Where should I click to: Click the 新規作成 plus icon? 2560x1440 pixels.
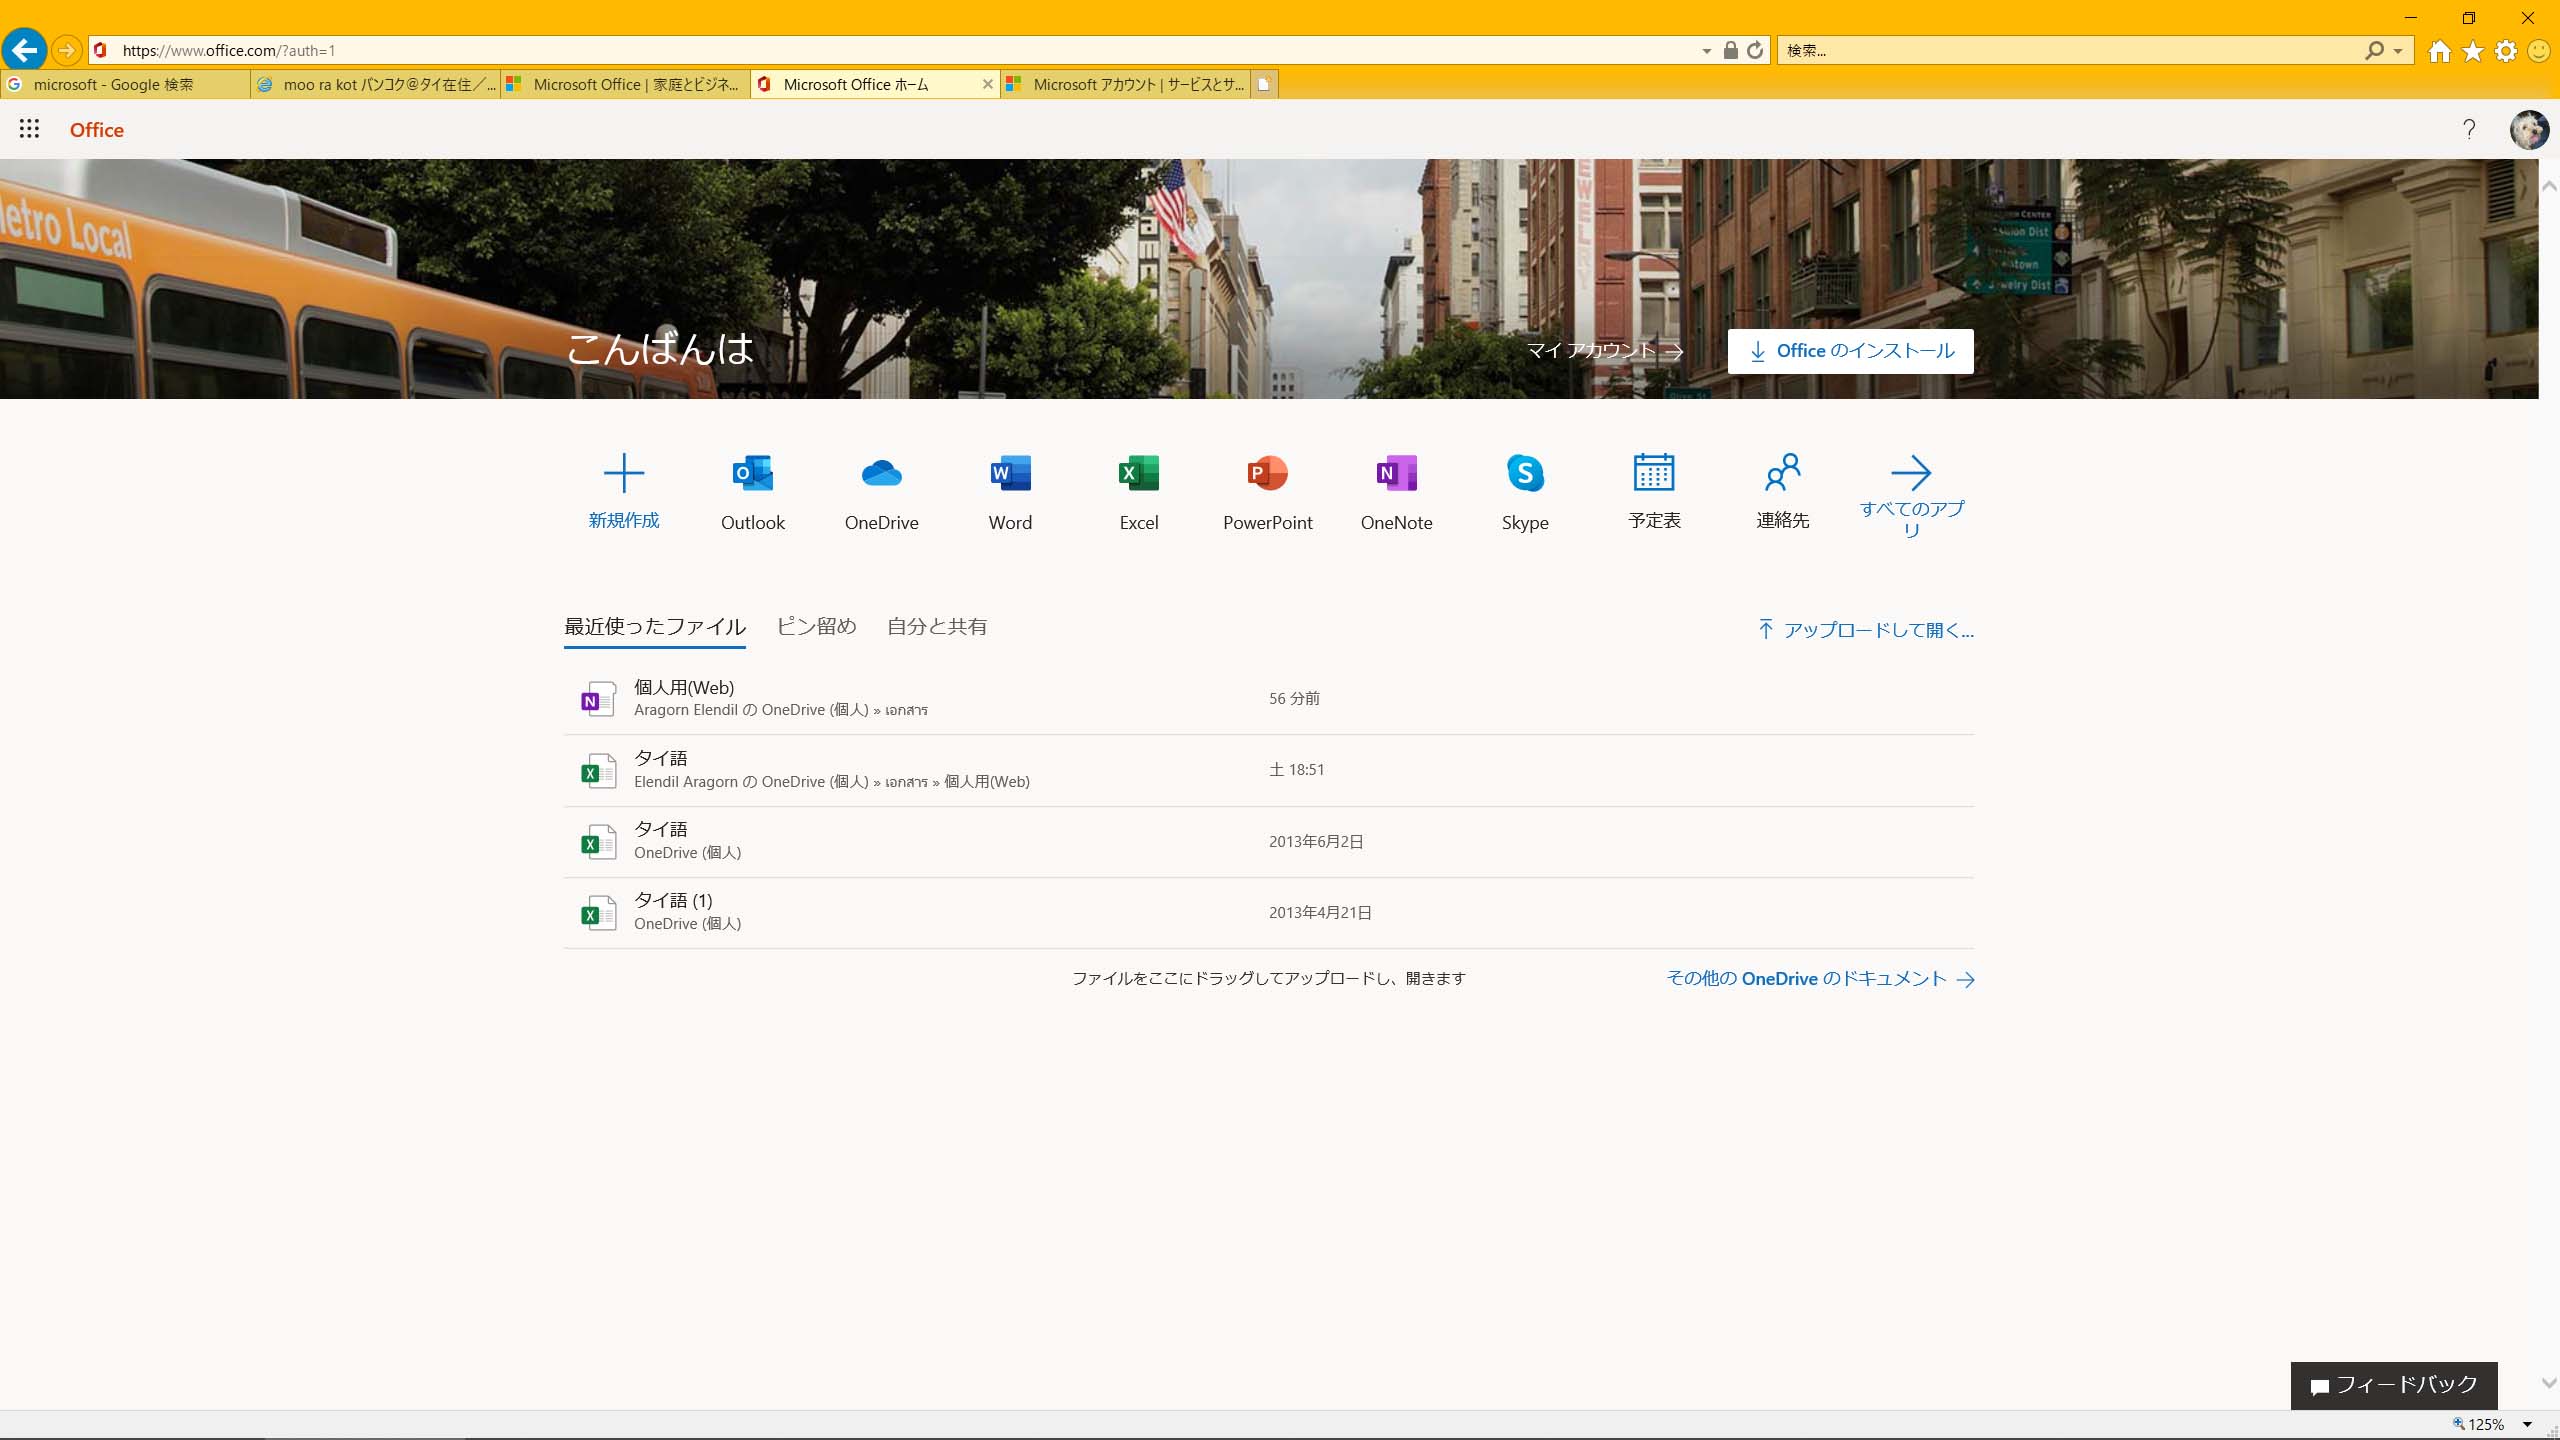tap(624, 473)
